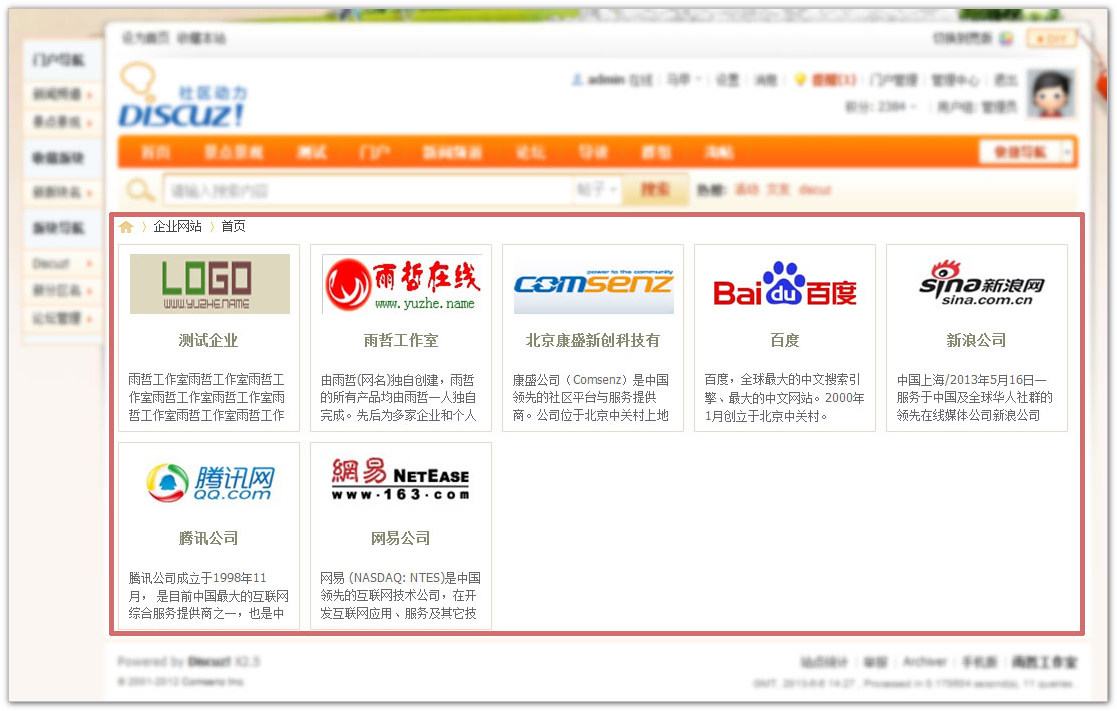The height and width of the screenshot is (711, 1117).
Task: Open the 雨哲工作室 company title
Action: click(x=401, y=341)
